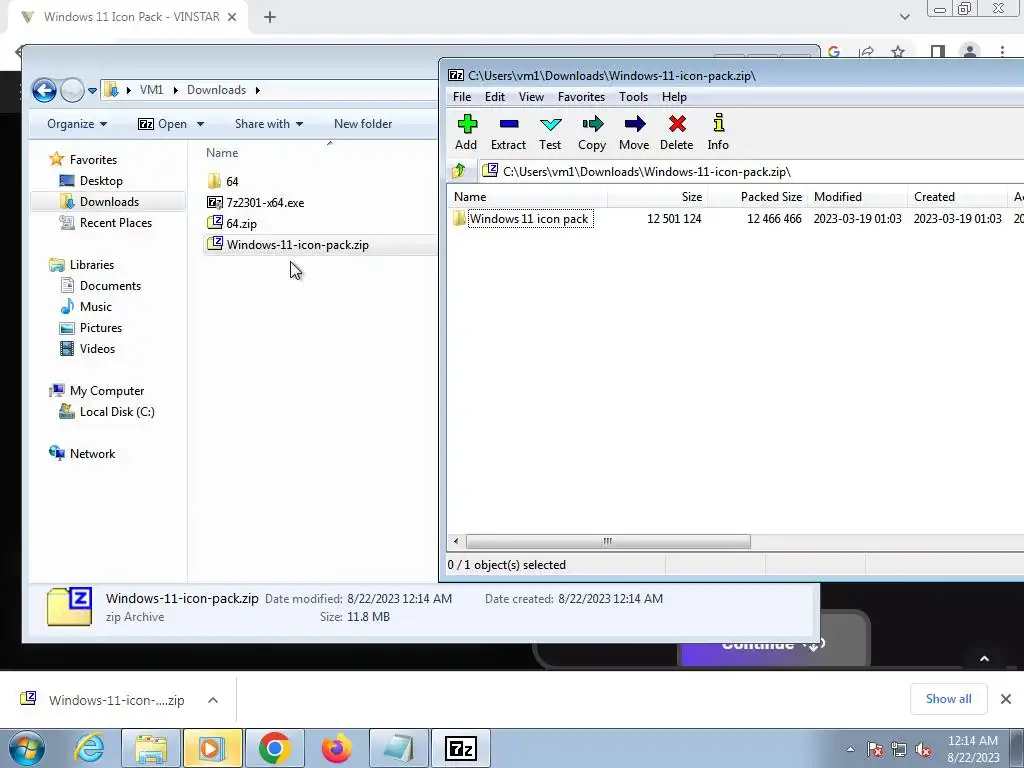Go up one folder level in 7-Zip

(x=459, y=171)
